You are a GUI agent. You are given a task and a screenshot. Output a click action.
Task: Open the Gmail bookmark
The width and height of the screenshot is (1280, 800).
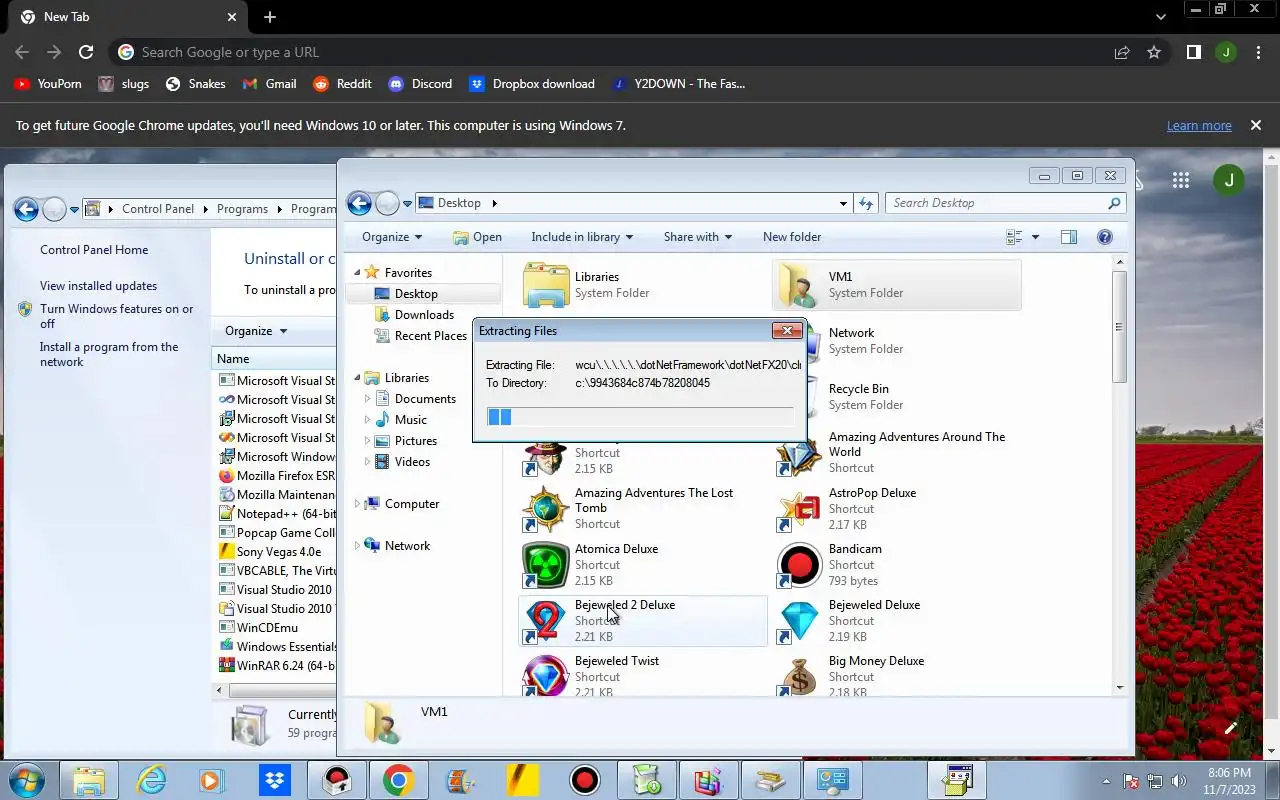tap(269, 84)
